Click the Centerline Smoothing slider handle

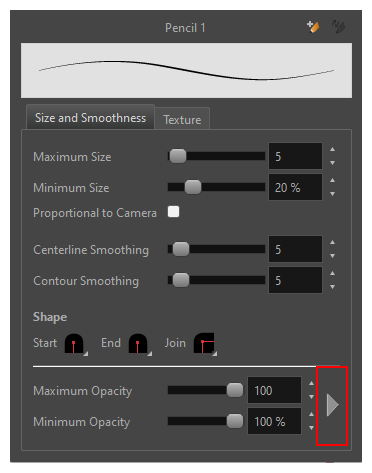point(181,249)
